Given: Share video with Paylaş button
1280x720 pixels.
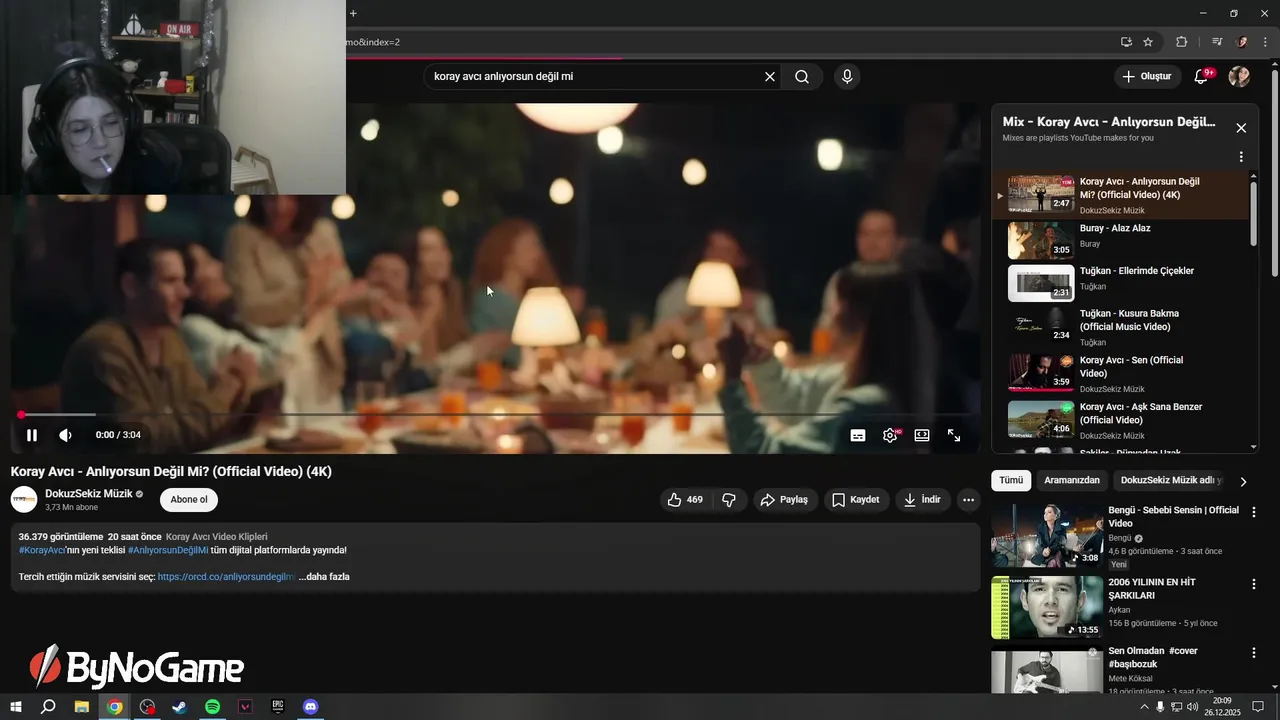Looking at the screenshot, I should pos(784,500).
